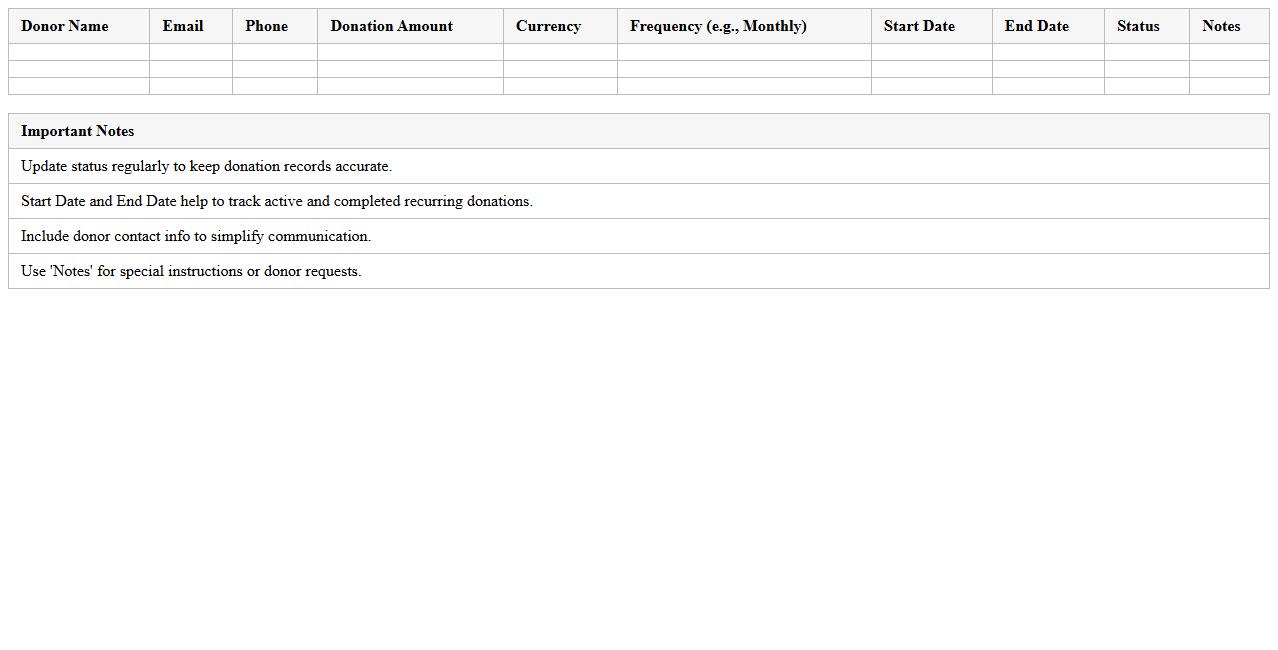Click the Currency column header
Image resolution: width=1278 pixels, height=650 pixels.
(x=548, y=26)
